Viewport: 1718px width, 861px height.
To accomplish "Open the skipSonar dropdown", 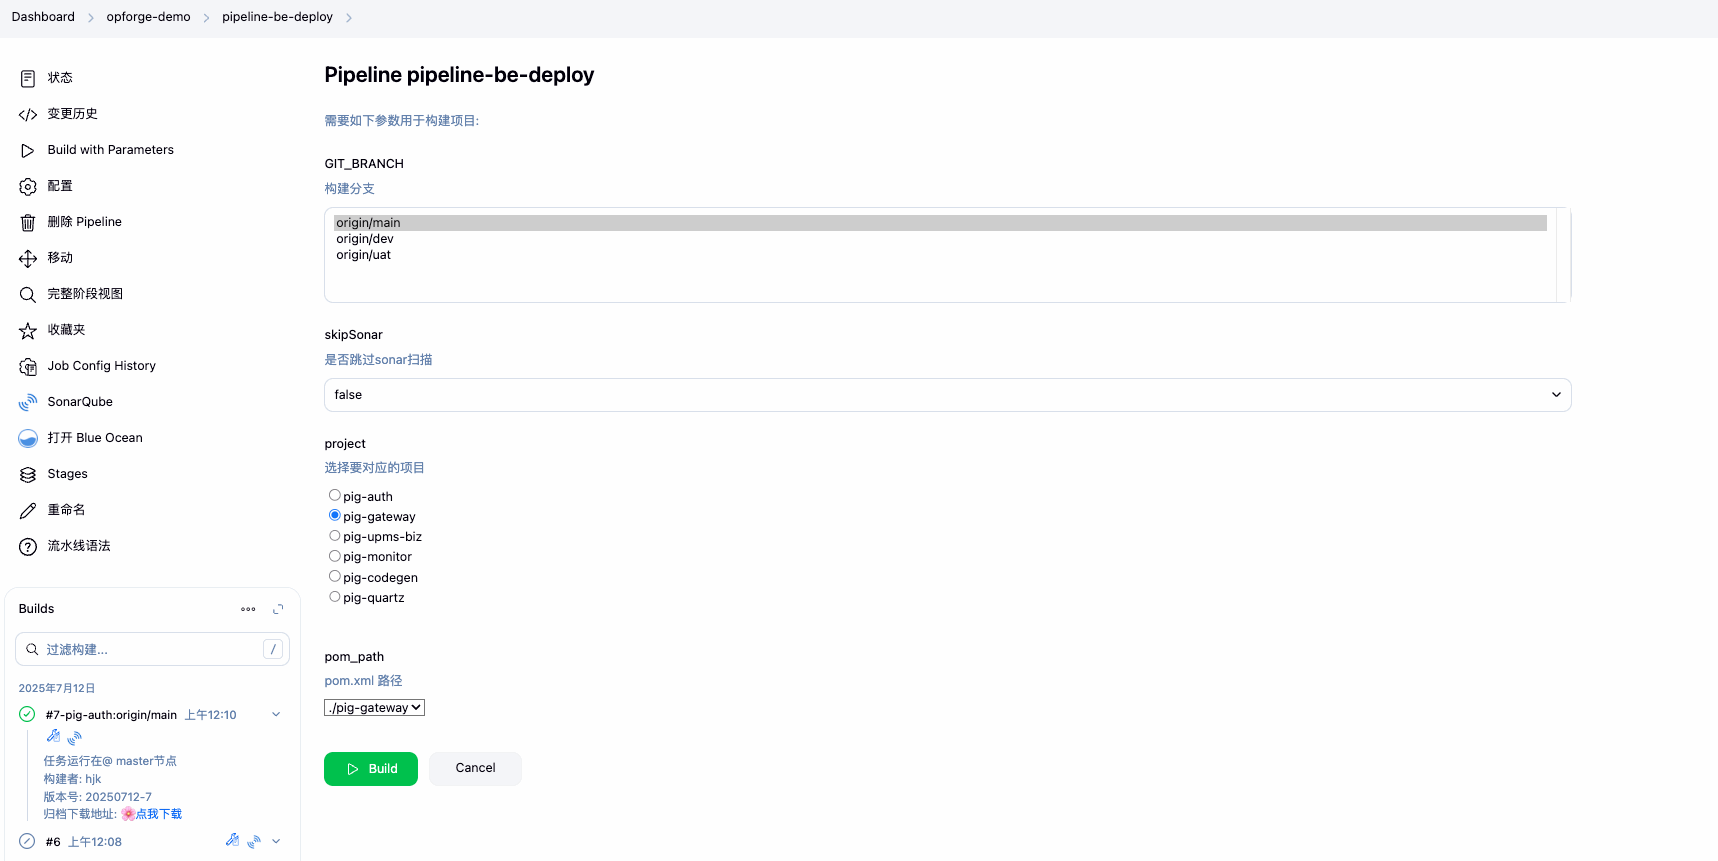I will coord(947,395).
